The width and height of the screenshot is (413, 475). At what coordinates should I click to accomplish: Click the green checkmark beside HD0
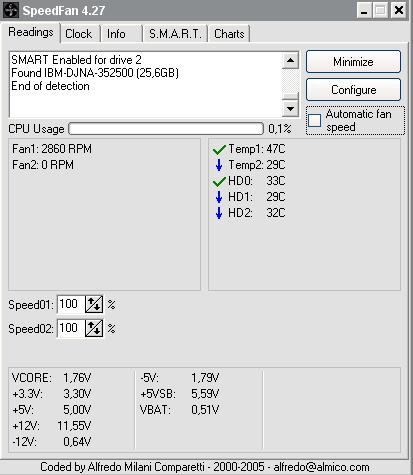click(219, 181)
